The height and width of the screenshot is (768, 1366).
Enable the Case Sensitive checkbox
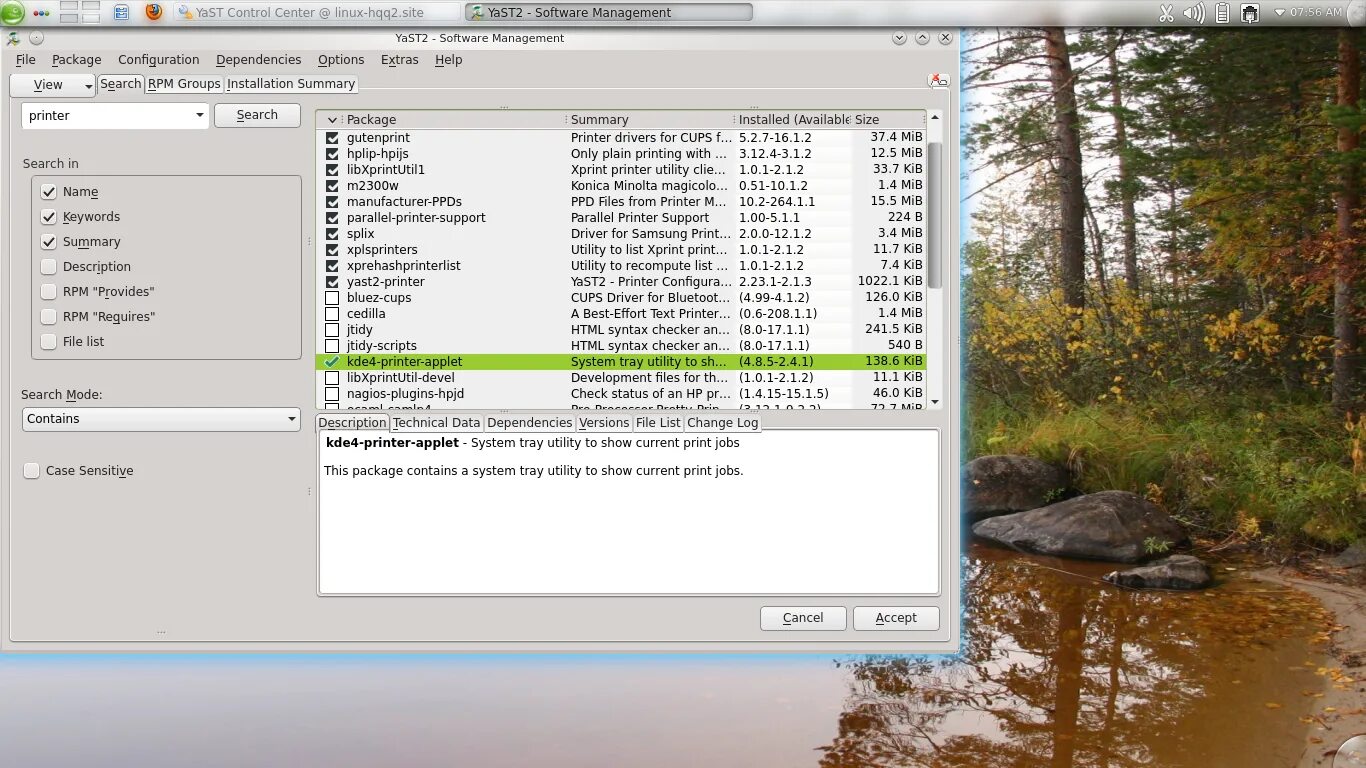[x=32, y=471]
